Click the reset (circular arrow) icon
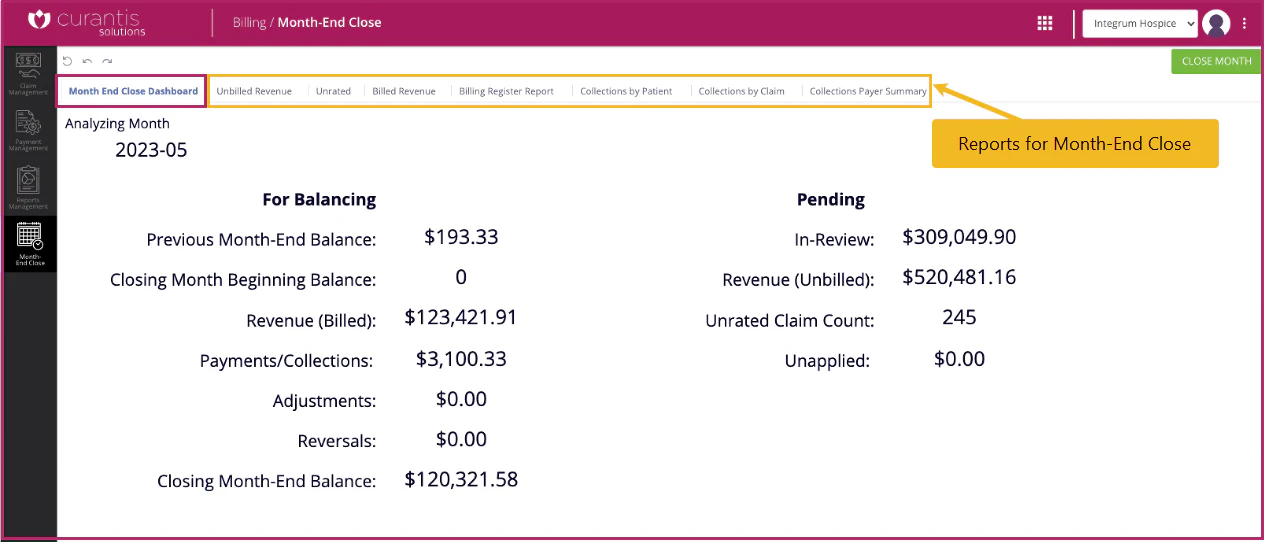Screen dimensions: 1266x542 [68, 61]
